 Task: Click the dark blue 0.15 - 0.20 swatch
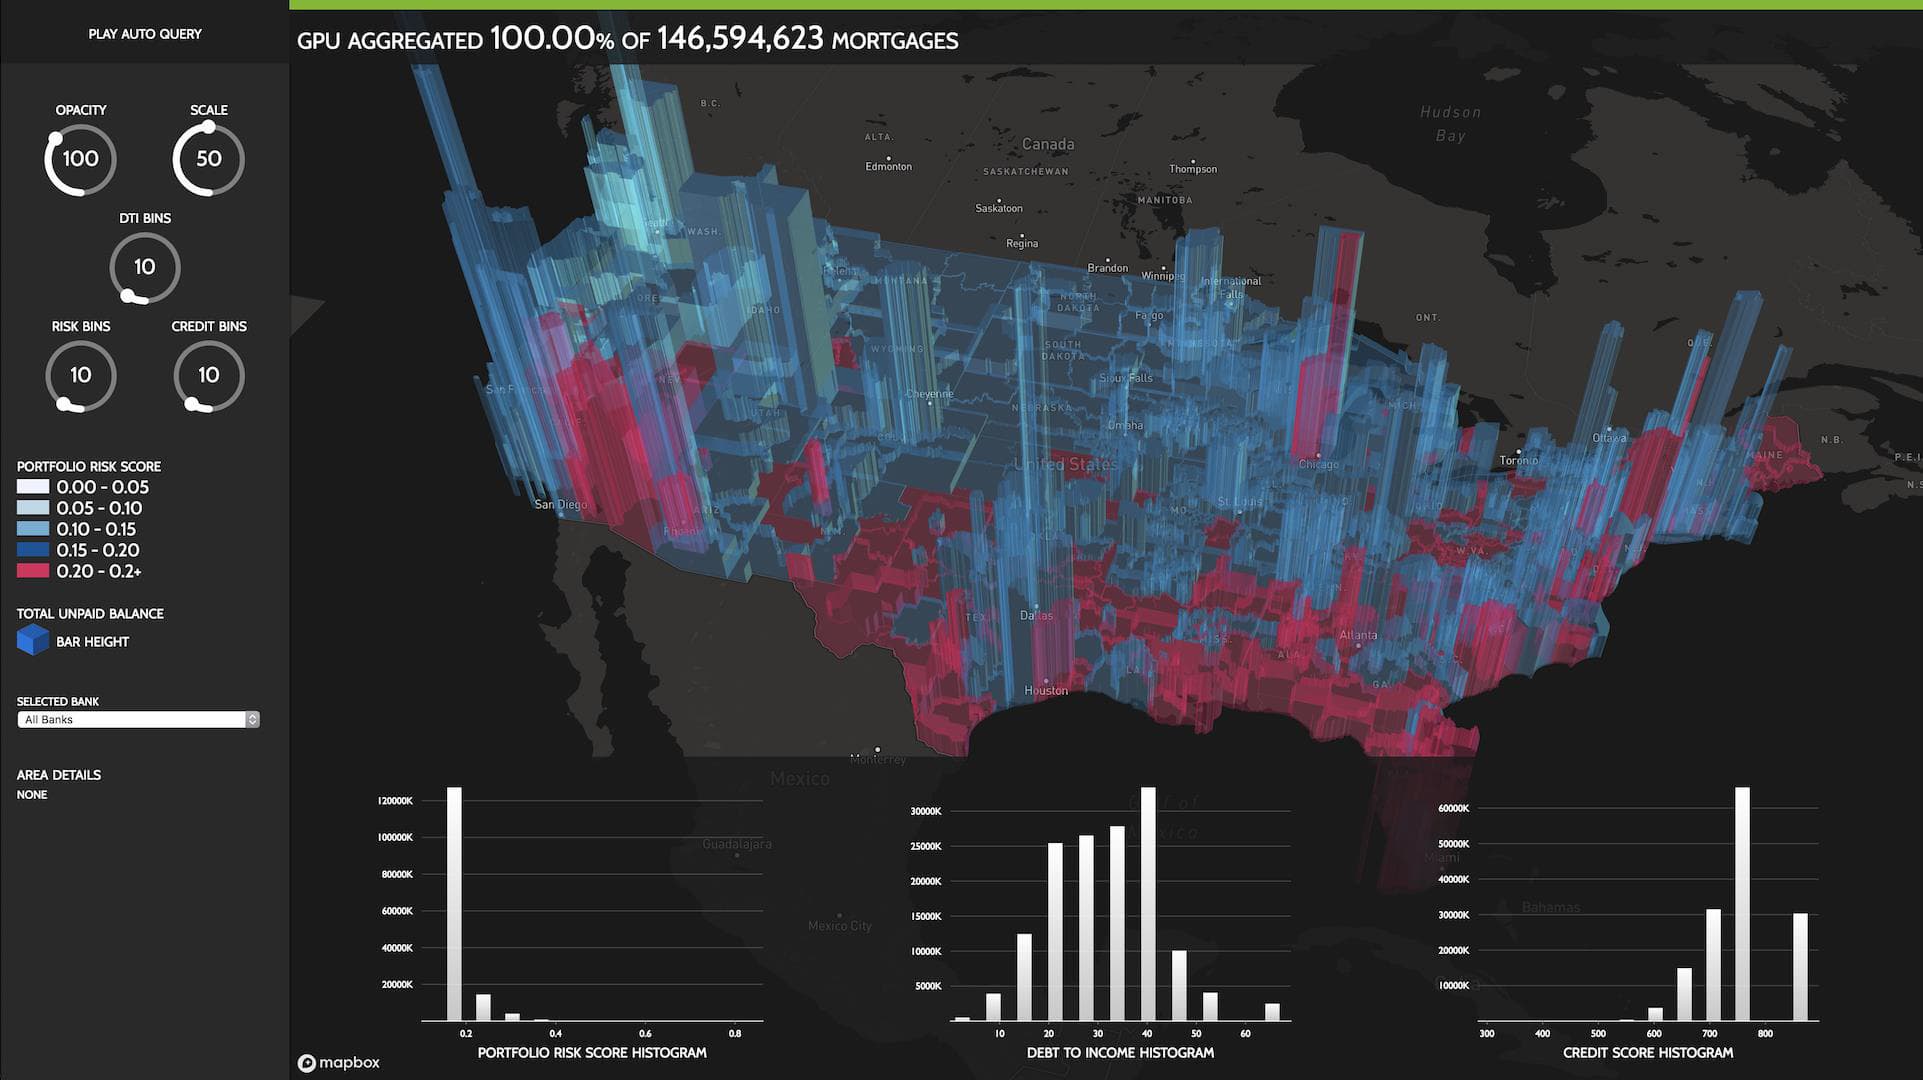pyautogui.click(x=32, y=550)
